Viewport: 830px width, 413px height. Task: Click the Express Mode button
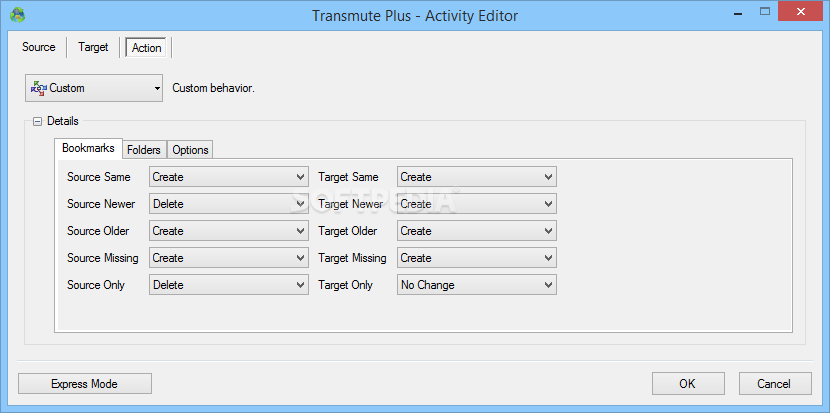tap(85, 384)
